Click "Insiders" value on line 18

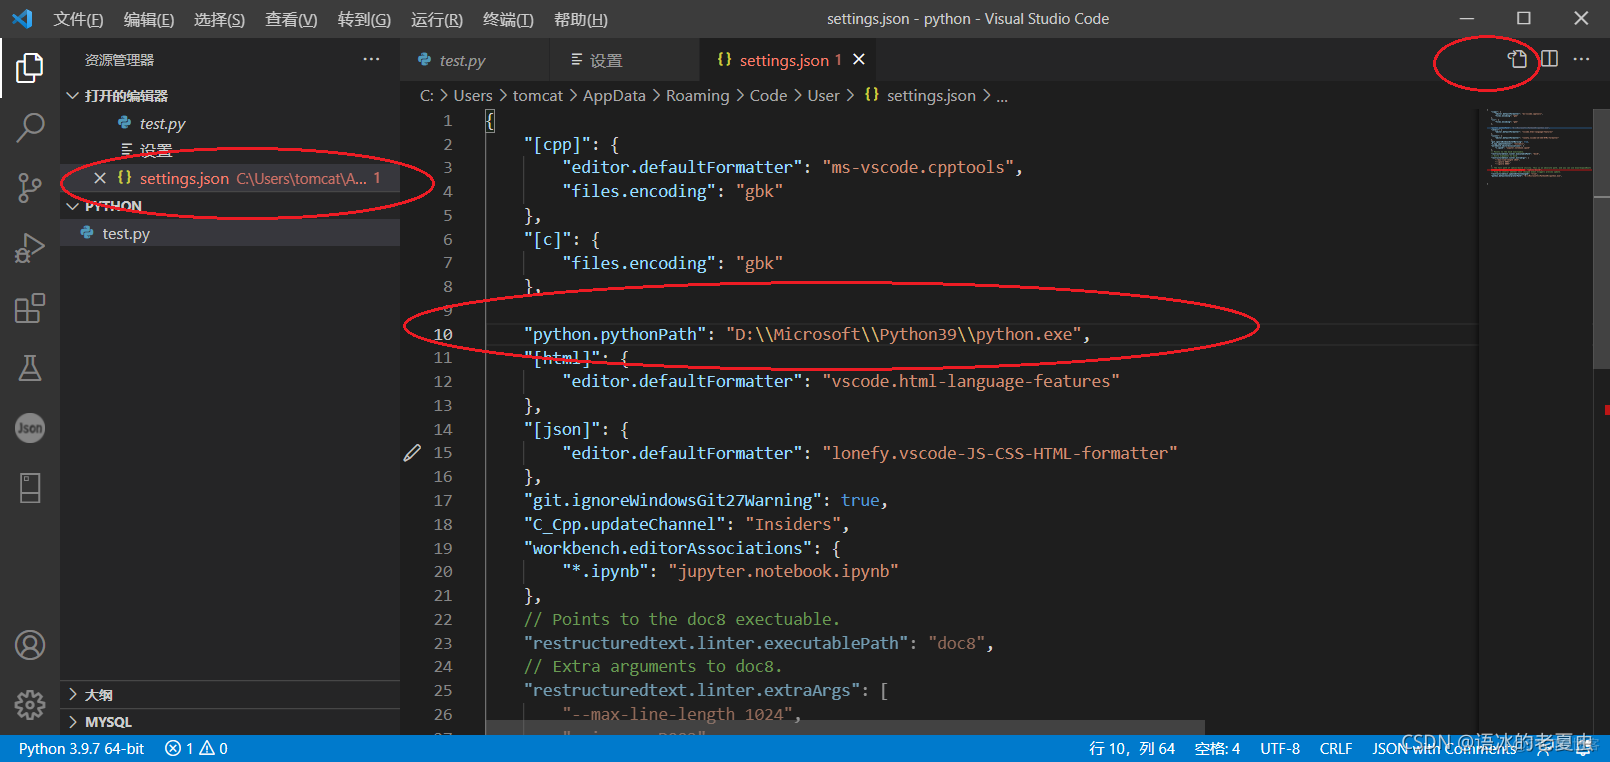793,524
